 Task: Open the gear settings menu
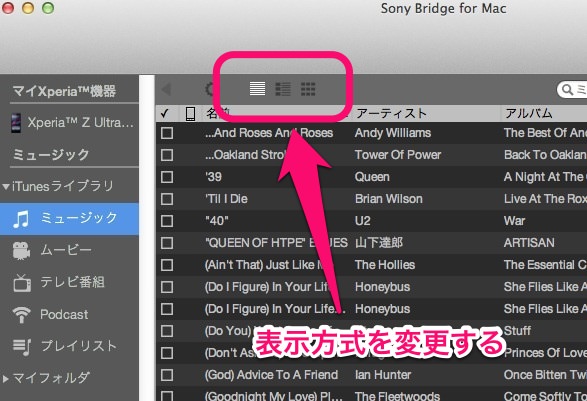click(x=210, y=89)
